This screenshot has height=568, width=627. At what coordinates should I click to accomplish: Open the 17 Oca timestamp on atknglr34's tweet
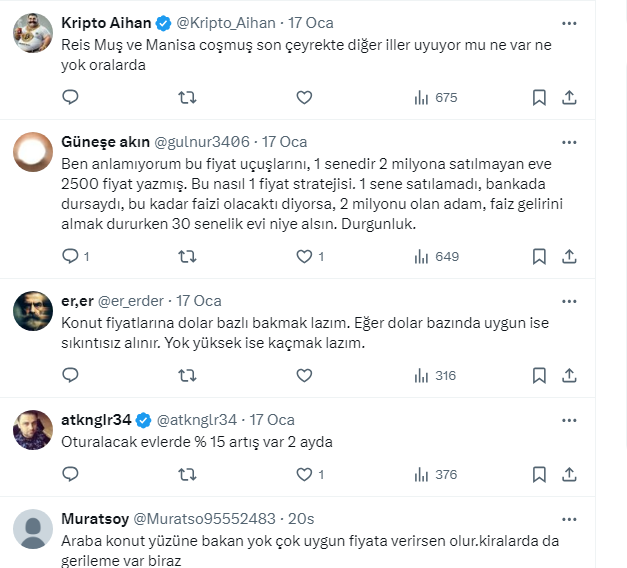[271, 419]
